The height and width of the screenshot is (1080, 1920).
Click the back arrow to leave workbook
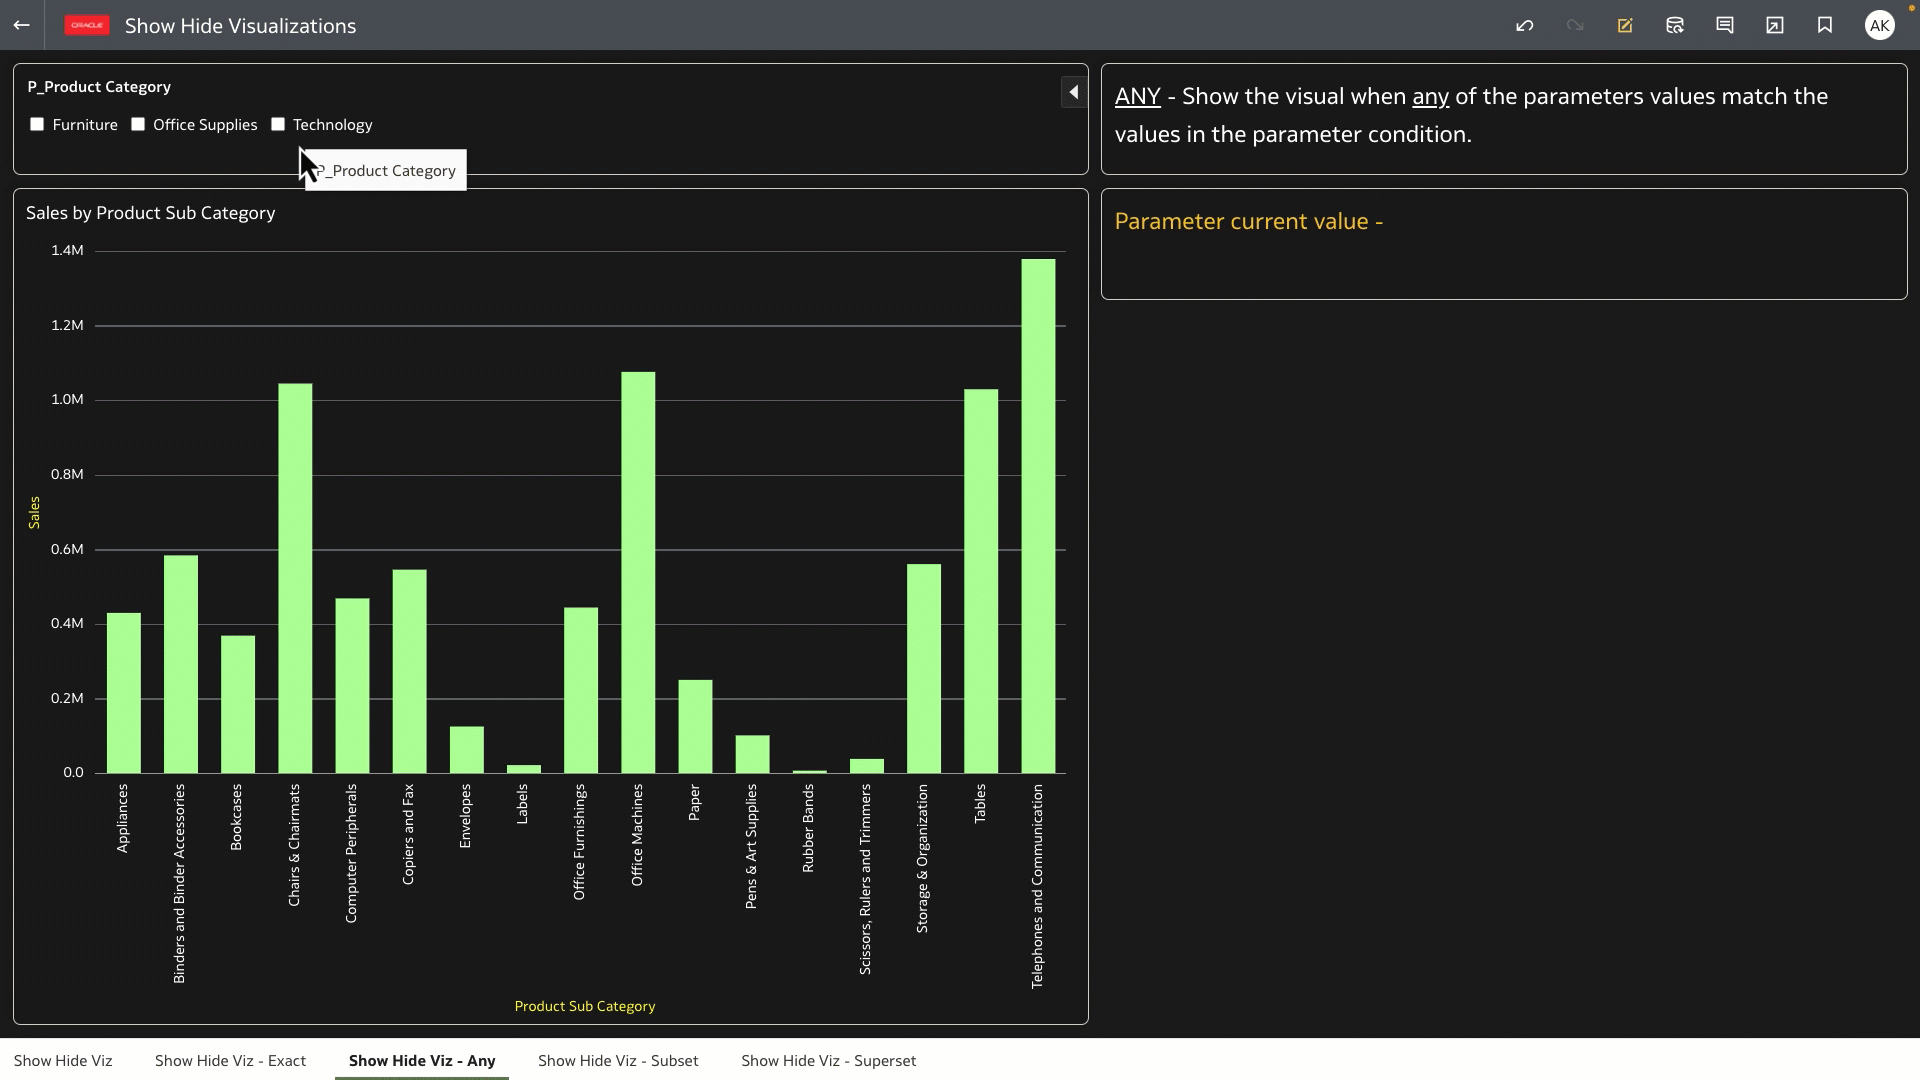pyautogui.click(x=22, y=25)
